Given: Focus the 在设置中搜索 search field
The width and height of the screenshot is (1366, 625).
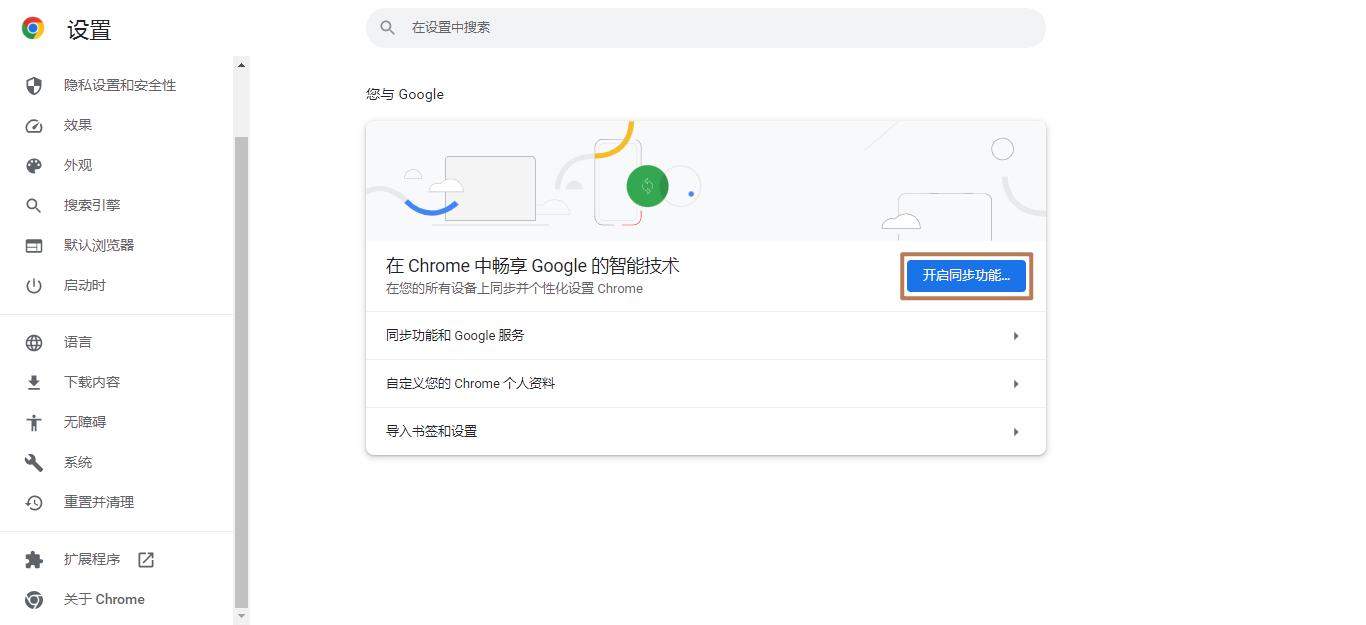Looking at the screenshot, I should 706,28.
